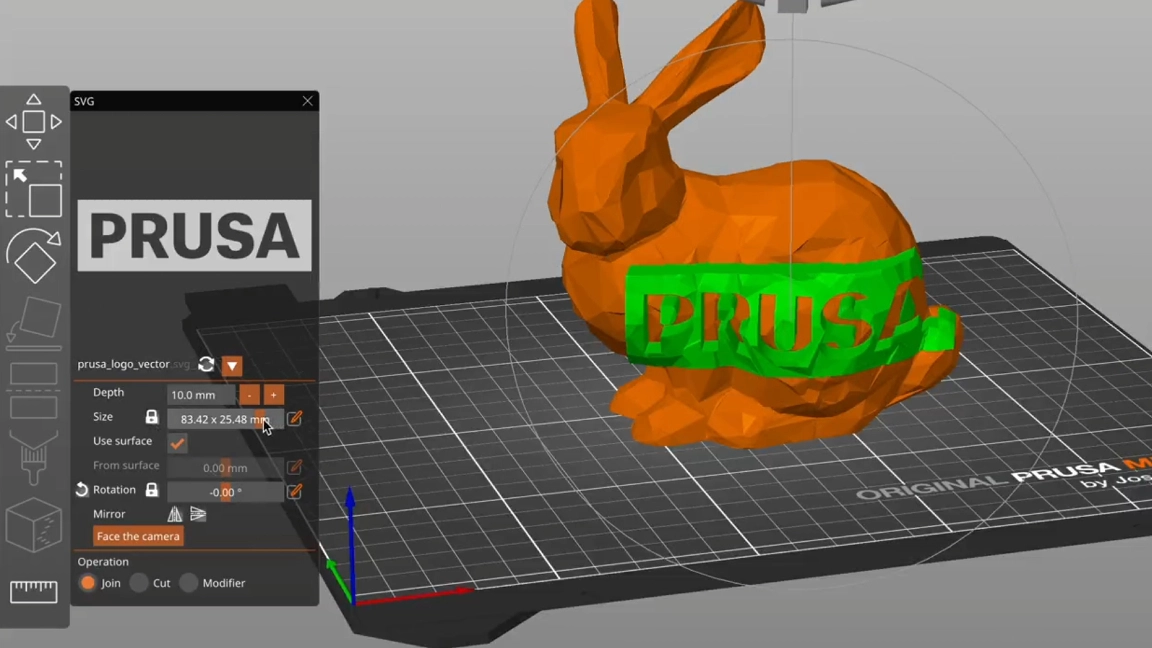1152x648 pixels.
Task: Click the prusa_logo_vector filename text
Action: coord(123,364)
